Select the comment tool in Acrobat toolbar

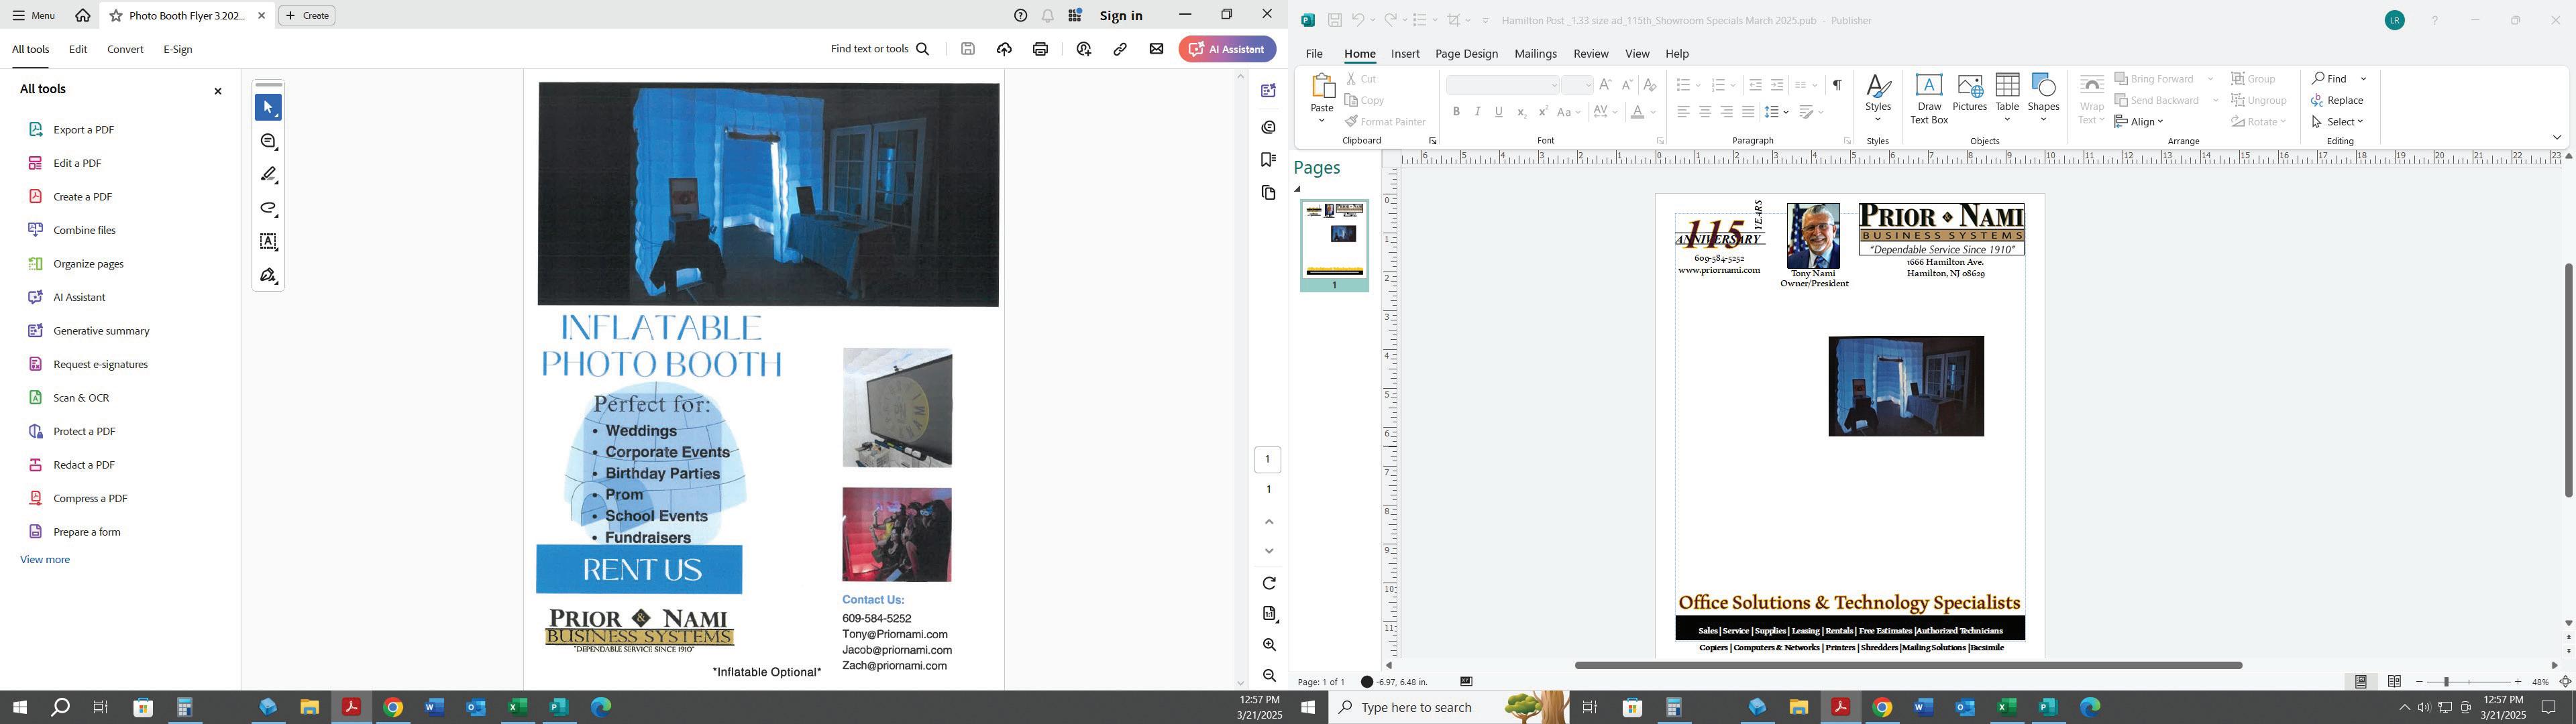pos(268,142)
